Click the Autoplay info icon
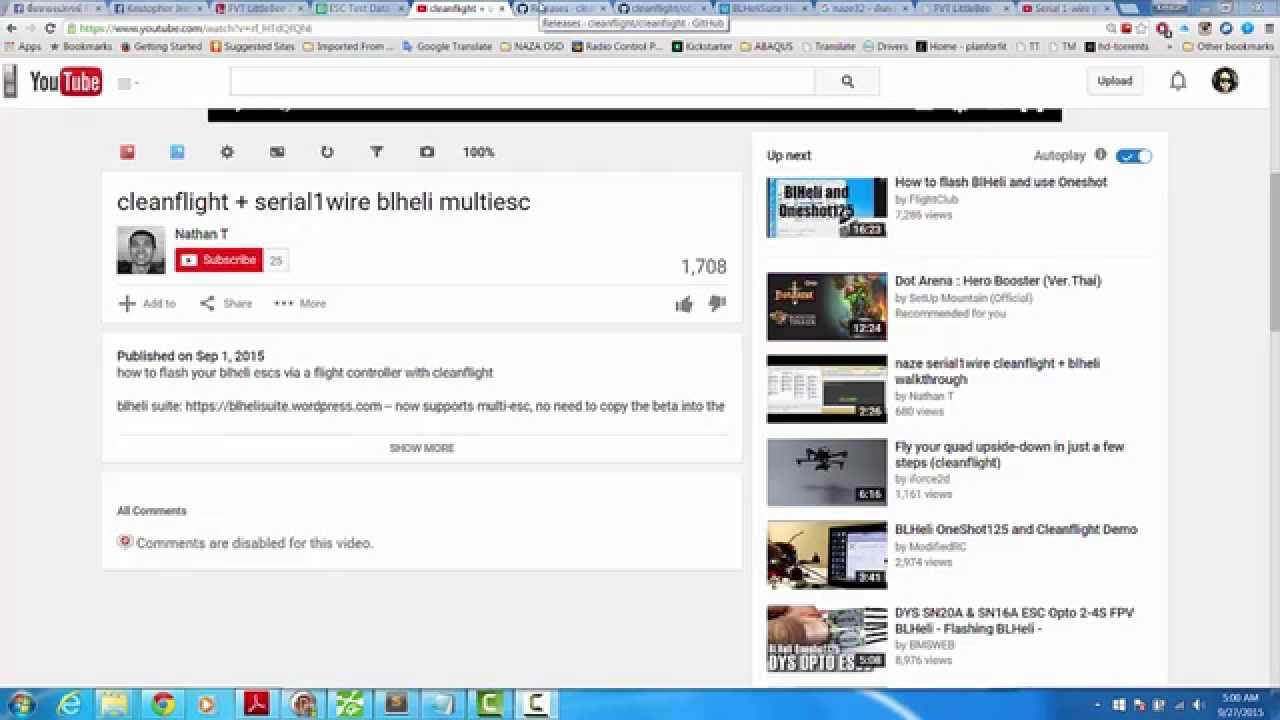The width and height of the screenshot is (1280, 720). [x=1100, y=155]
